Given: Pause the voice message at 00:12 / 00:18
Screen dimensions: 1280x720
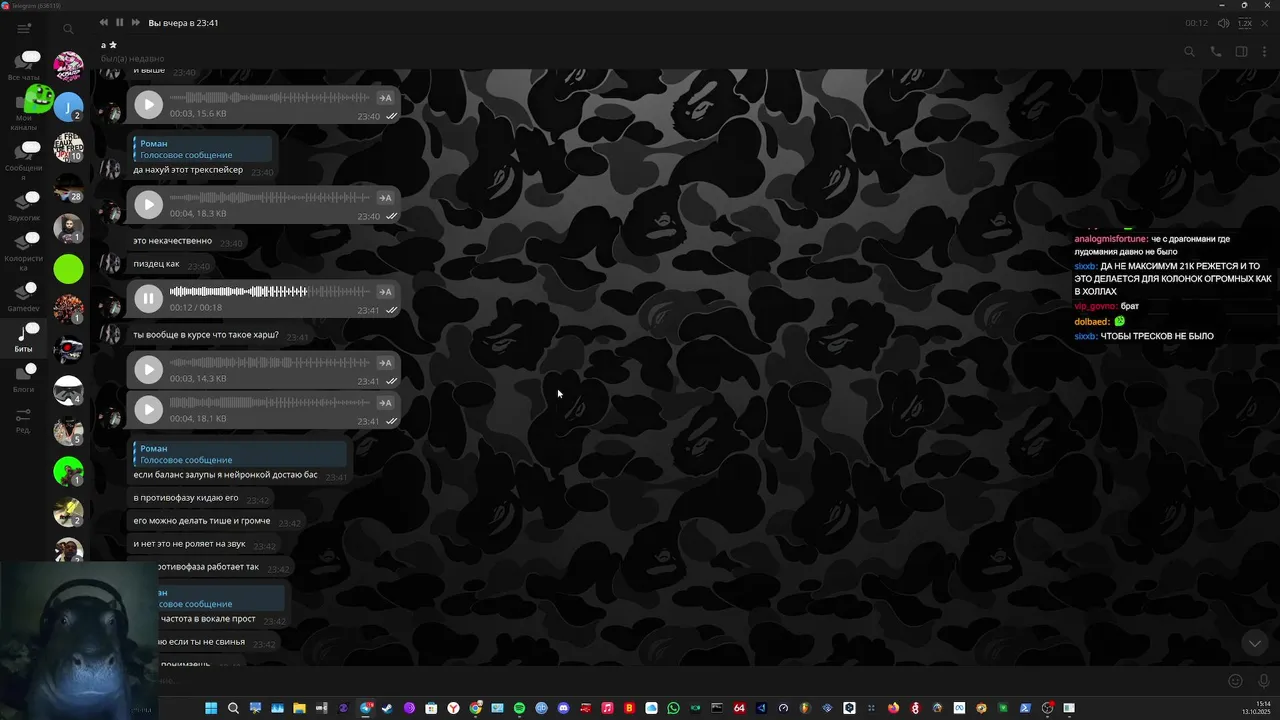Looking at the screenshot, I should [148, 298].
